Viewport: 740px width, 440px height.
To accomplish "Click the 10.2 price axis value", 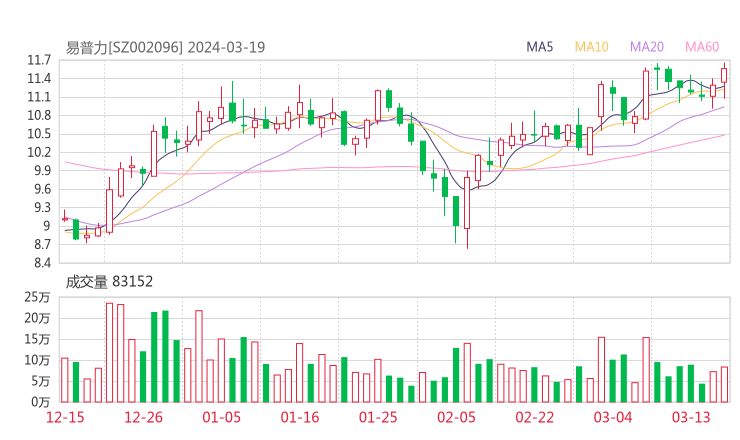I will click(x=39, y=152).
